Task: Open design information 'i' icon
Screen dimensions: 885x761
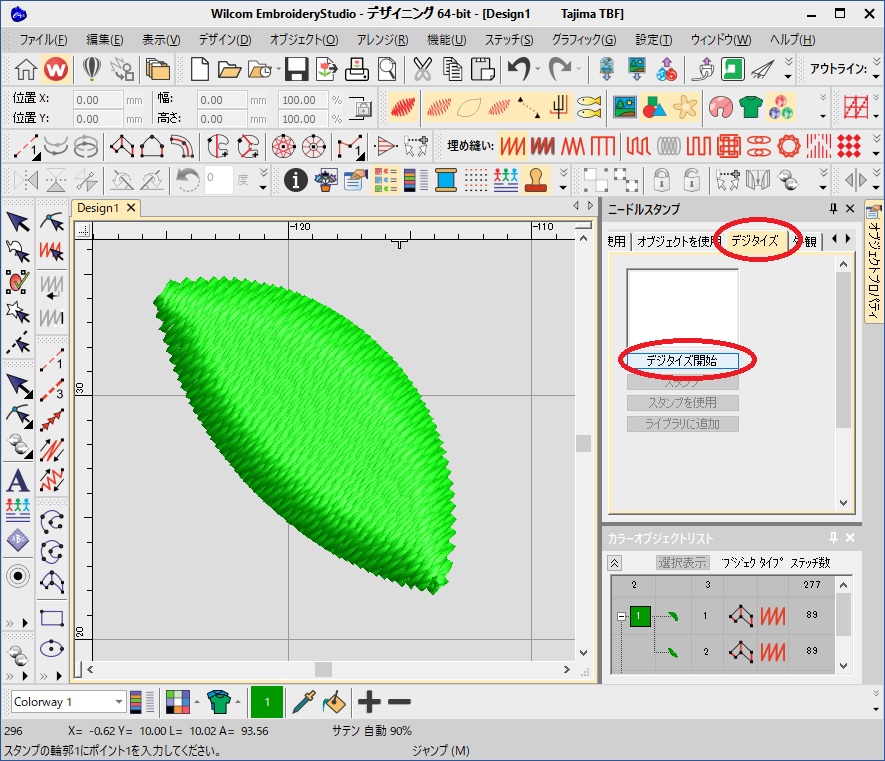Action: coord(296,180)
